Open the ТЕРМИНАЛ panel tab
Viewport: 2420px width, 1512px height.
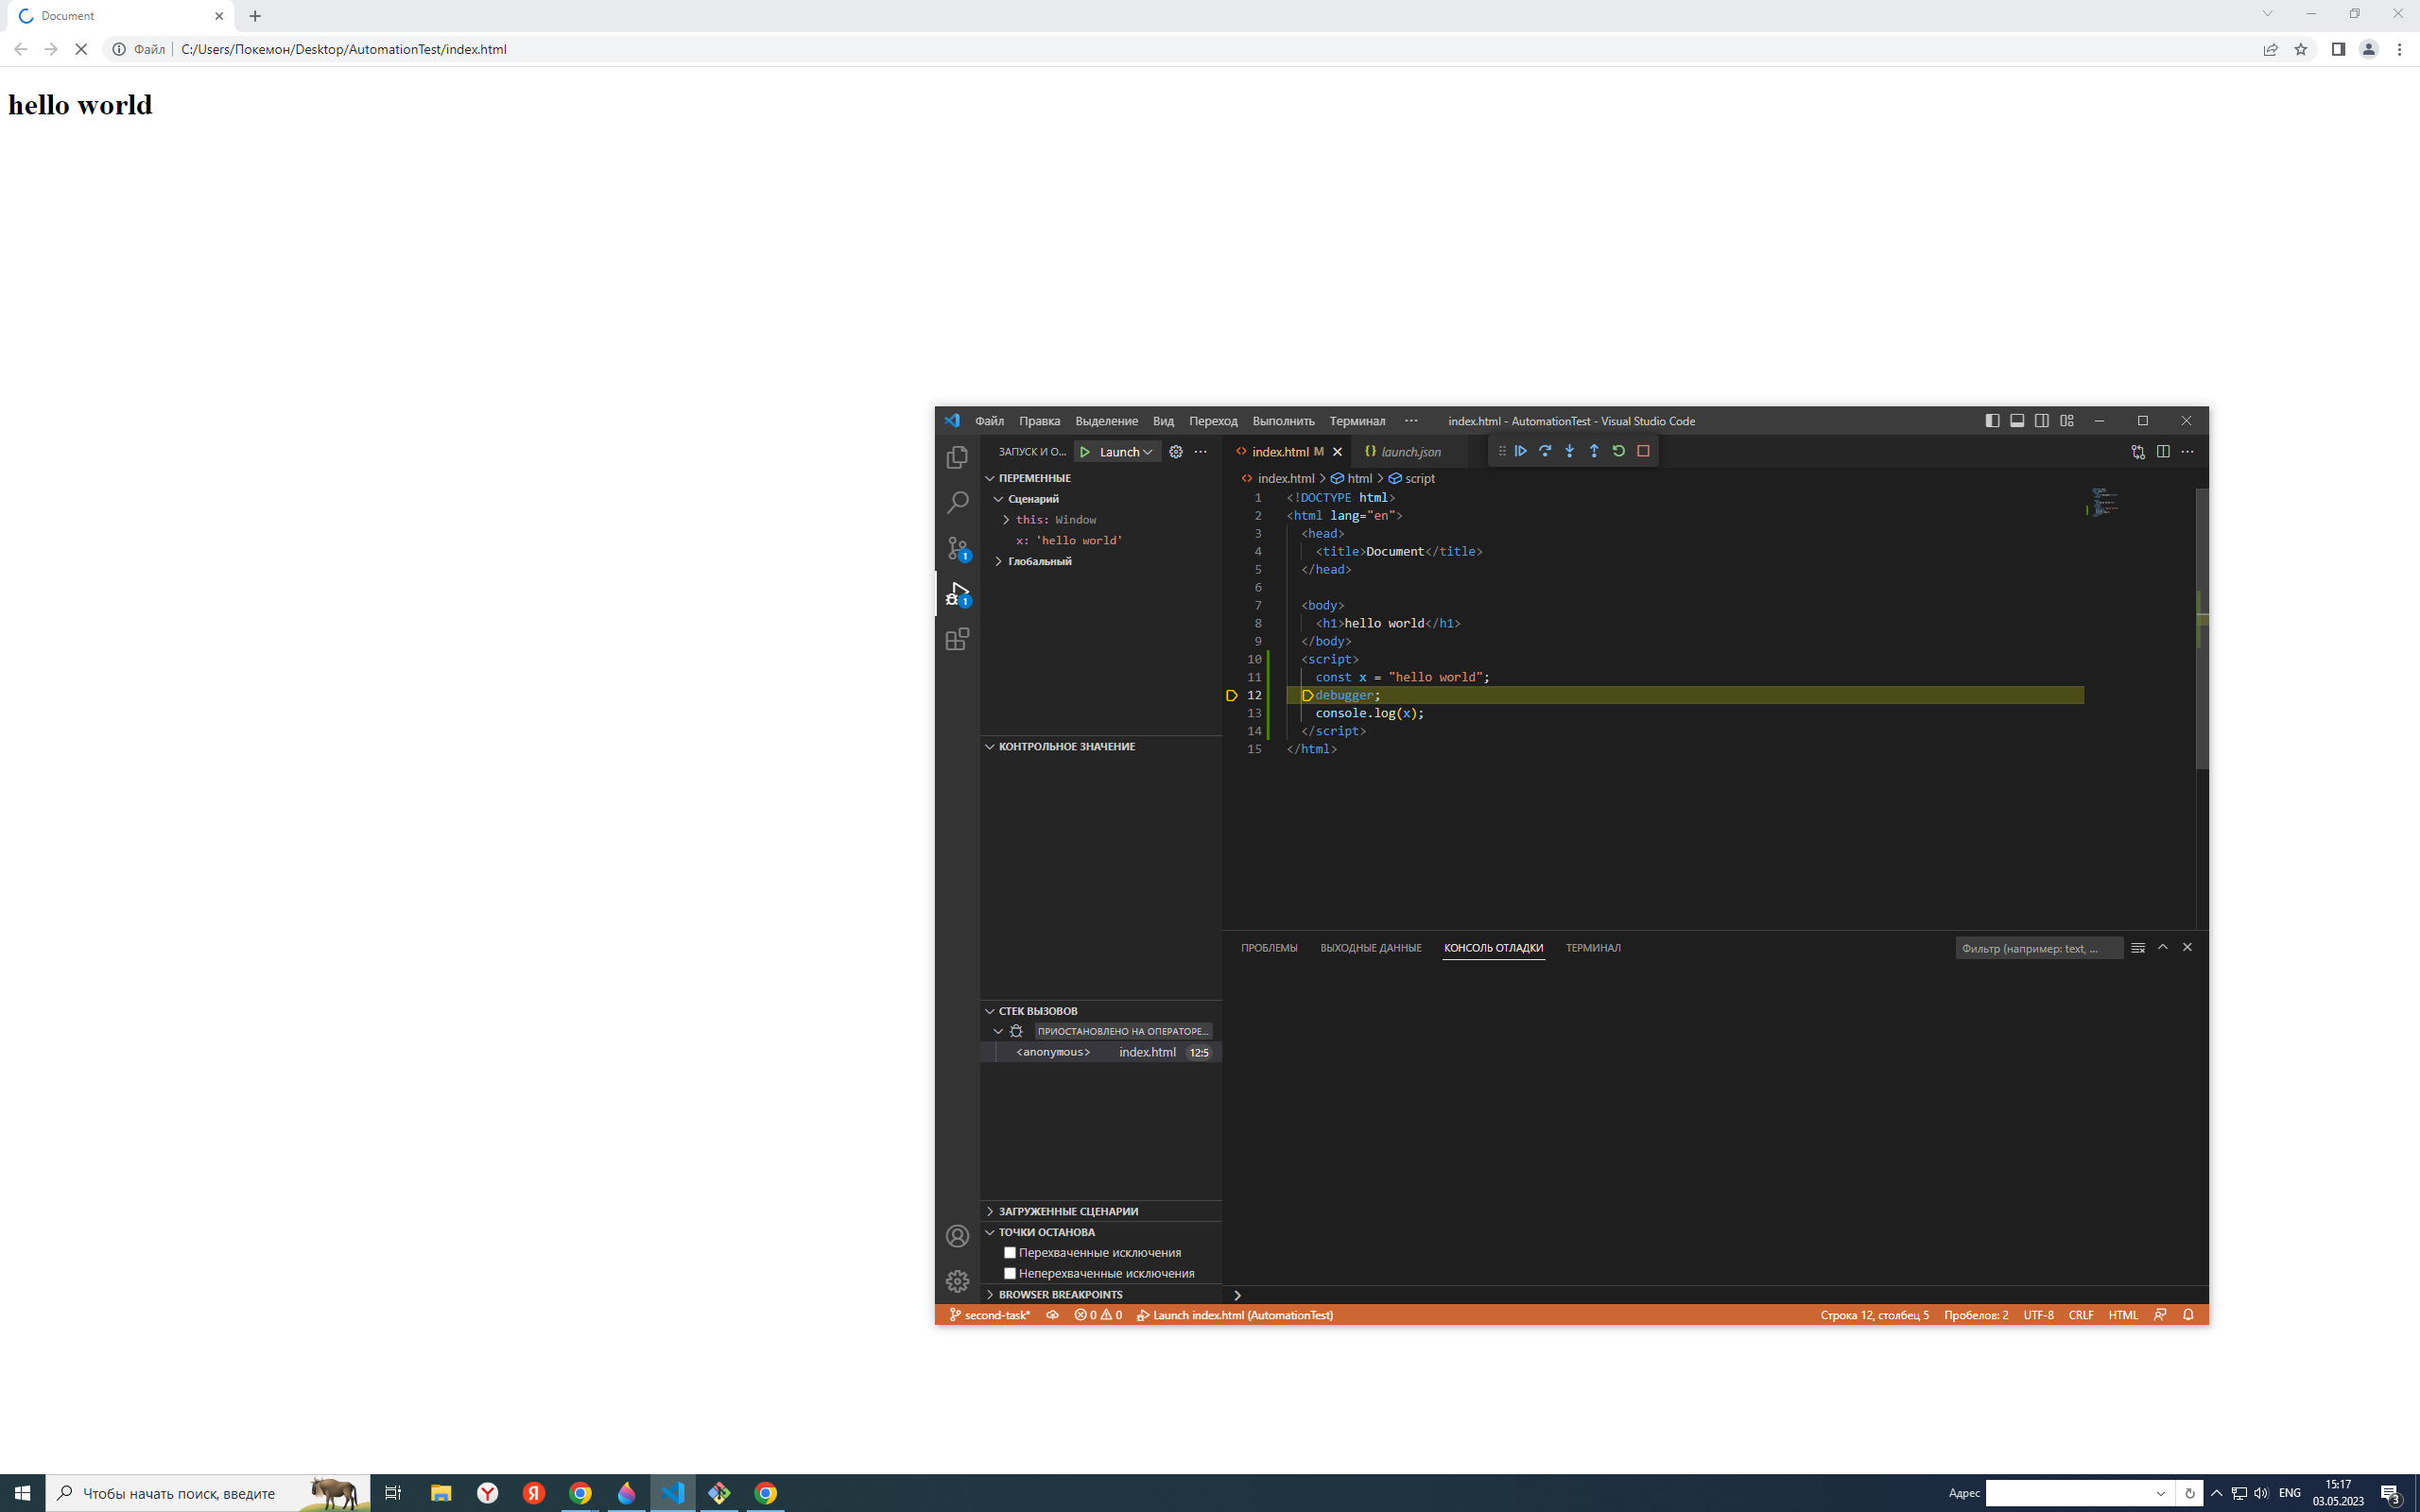[x=1592, y=947]
